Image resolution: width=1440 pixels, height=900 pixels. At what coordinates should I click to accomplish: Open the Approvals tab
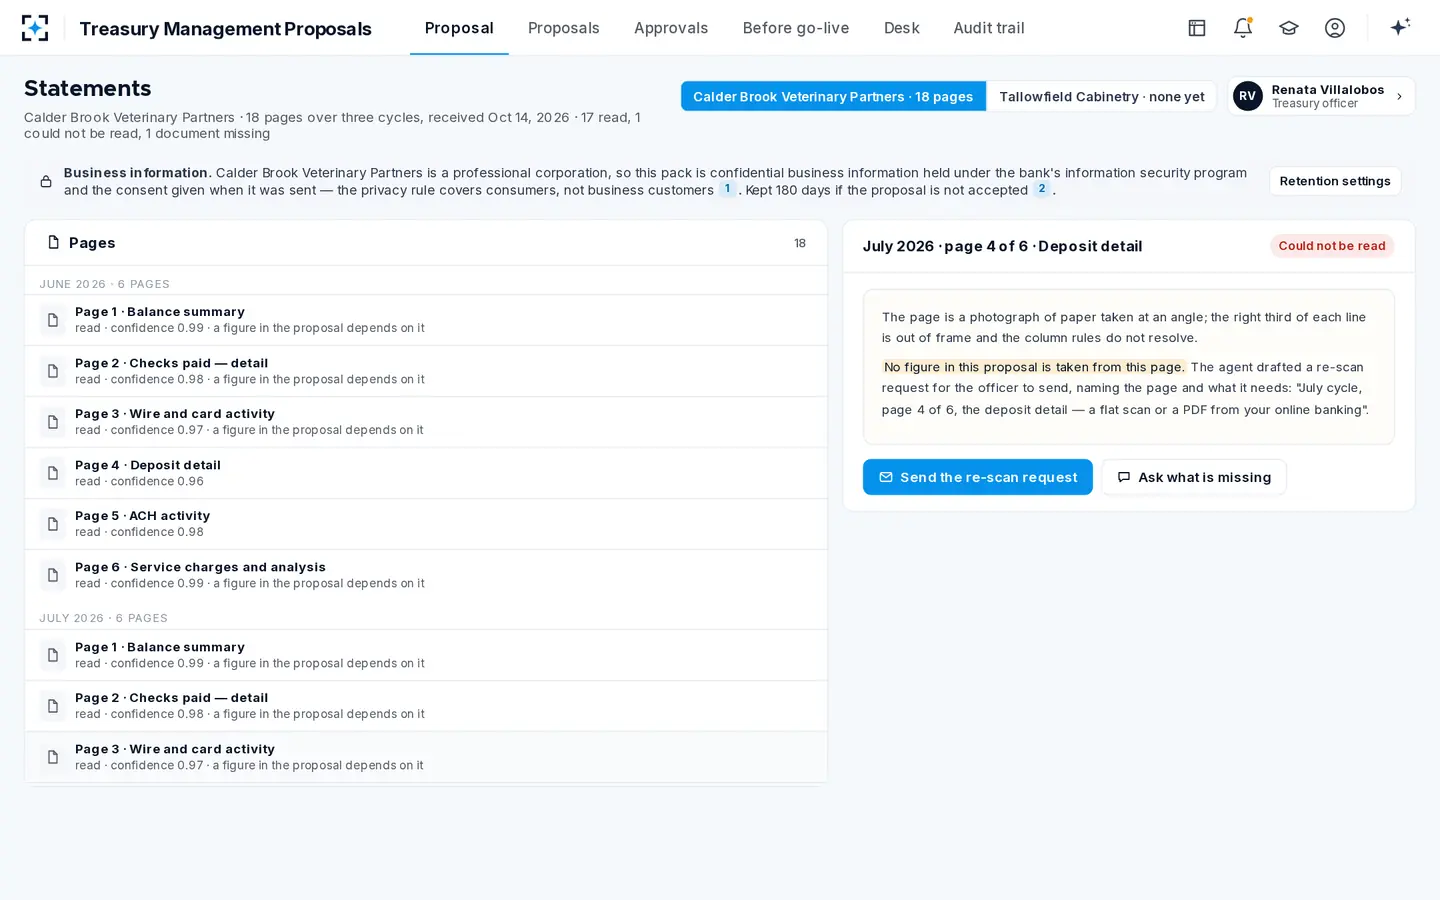[671, 28]
